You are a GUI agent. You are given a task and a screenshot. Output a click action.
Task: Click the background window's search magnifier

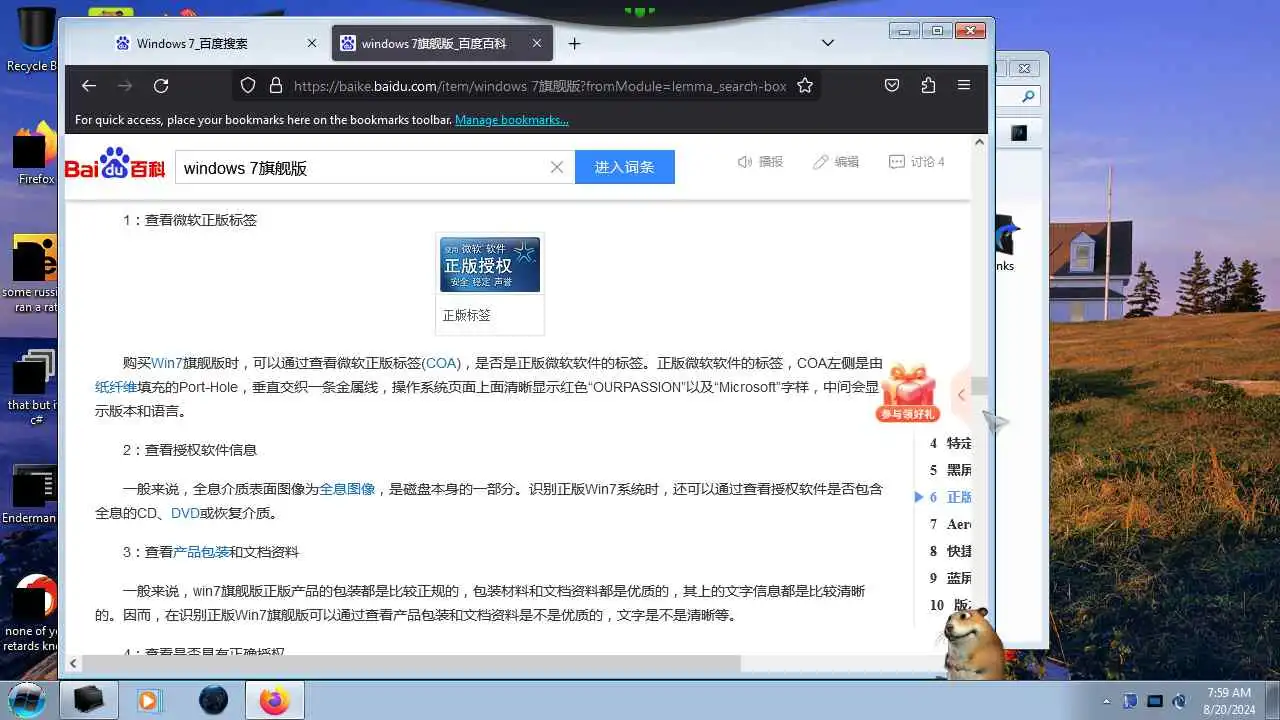point(1028,97)
